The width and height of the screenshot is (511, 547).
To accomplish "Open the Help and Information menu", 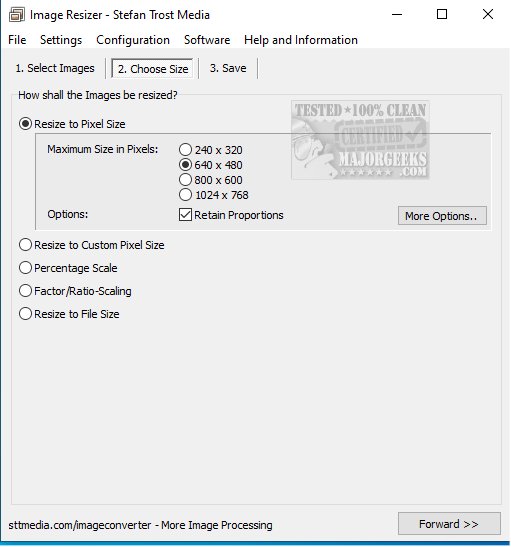I will (x=301, y=40).
